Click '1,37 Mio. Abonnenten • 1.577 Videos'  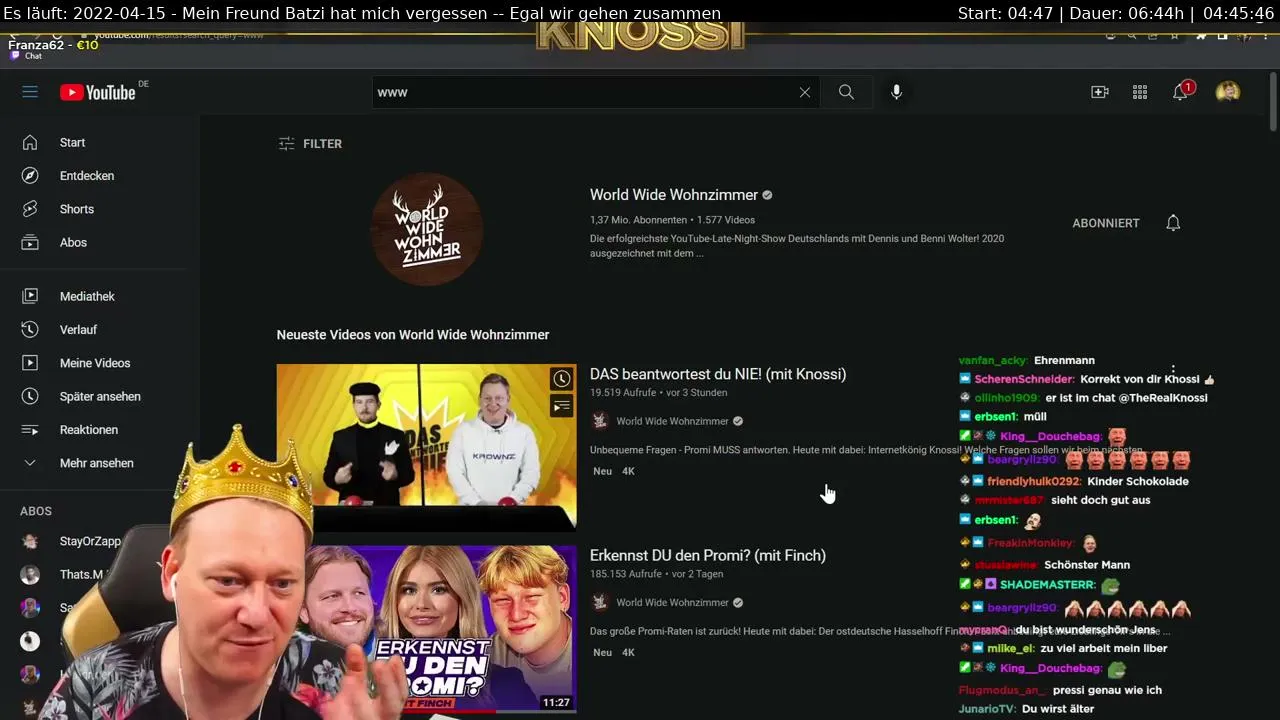click(672, 220)
